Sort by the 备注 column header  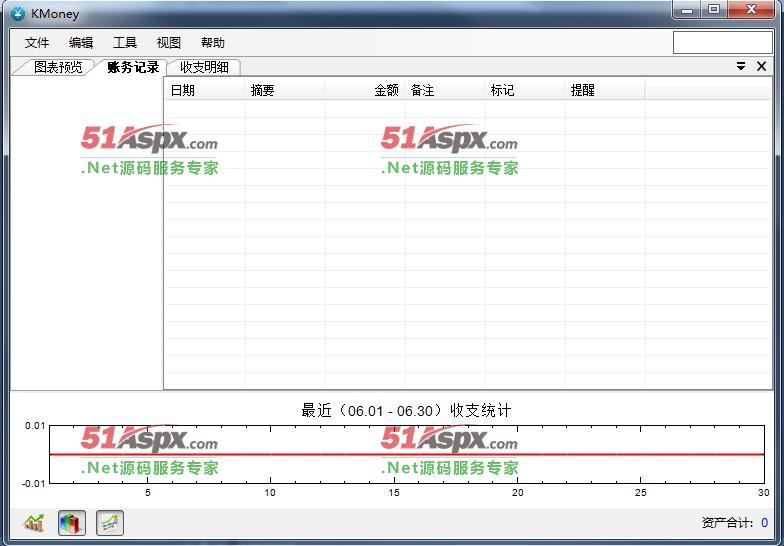click(x=445, y=90)
